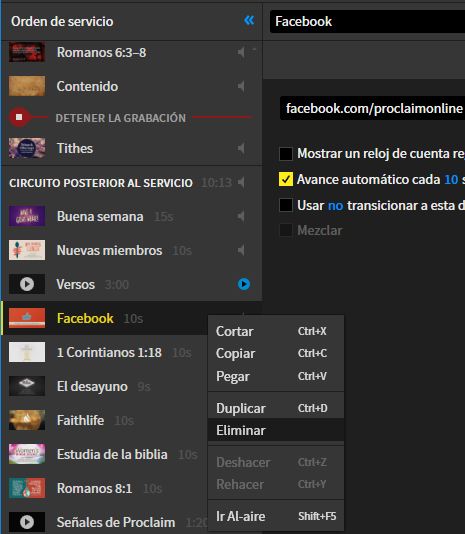Click facebook.com/proclaimonline URL field

[372, 108]
